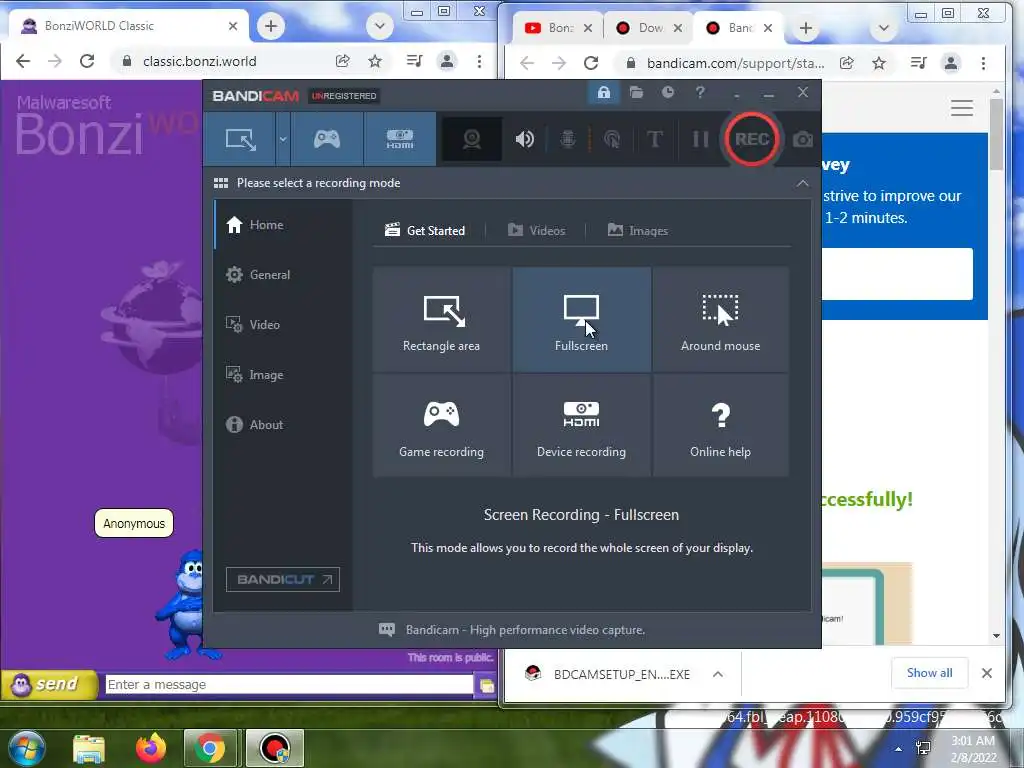Viewport: 1024px width, 768px height.
Task: Bookmark the bandicam.com page star
Action: coord(879,63)
